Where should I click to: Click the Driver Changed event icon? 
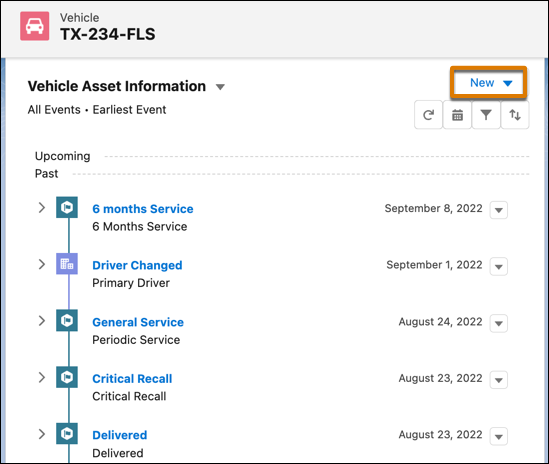pos(67,264)
